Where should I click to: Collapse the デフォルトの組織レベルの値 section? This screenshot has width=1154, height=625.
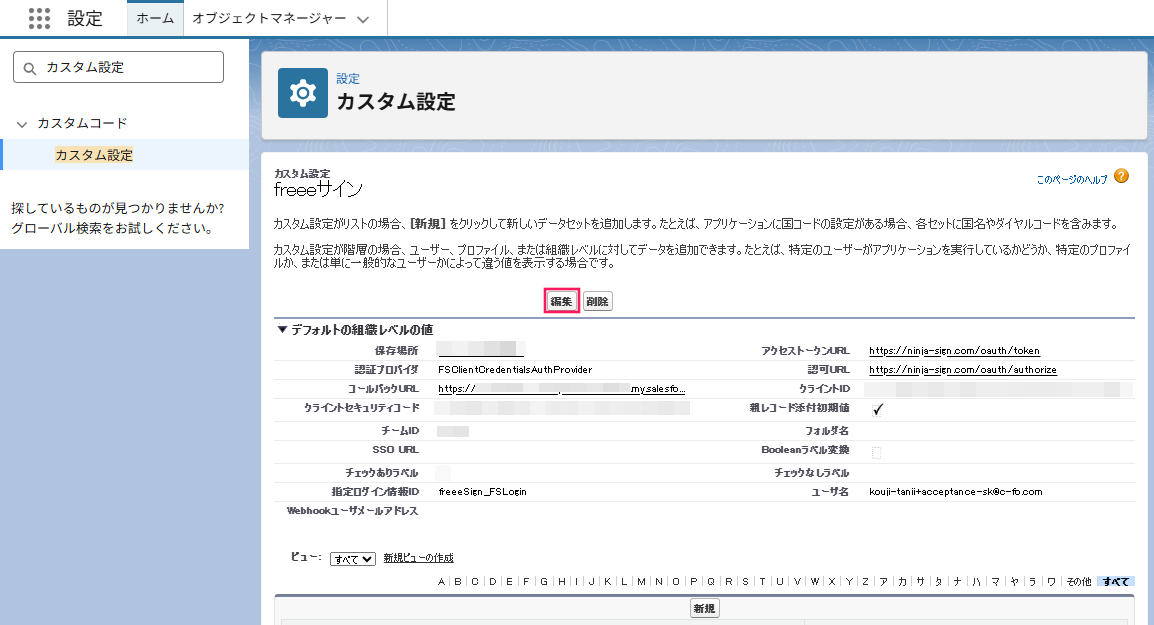[282, 329]
